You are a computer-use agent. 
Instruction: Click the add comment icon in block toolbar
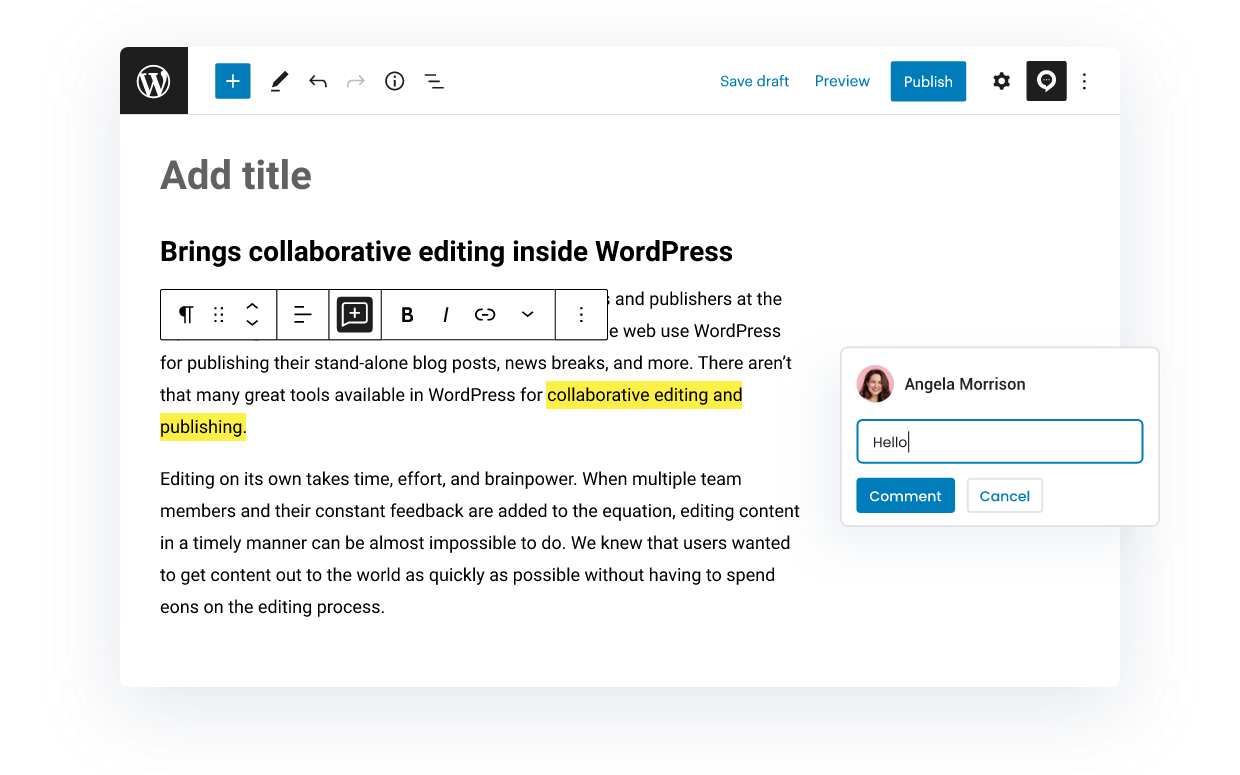[355, 315]
